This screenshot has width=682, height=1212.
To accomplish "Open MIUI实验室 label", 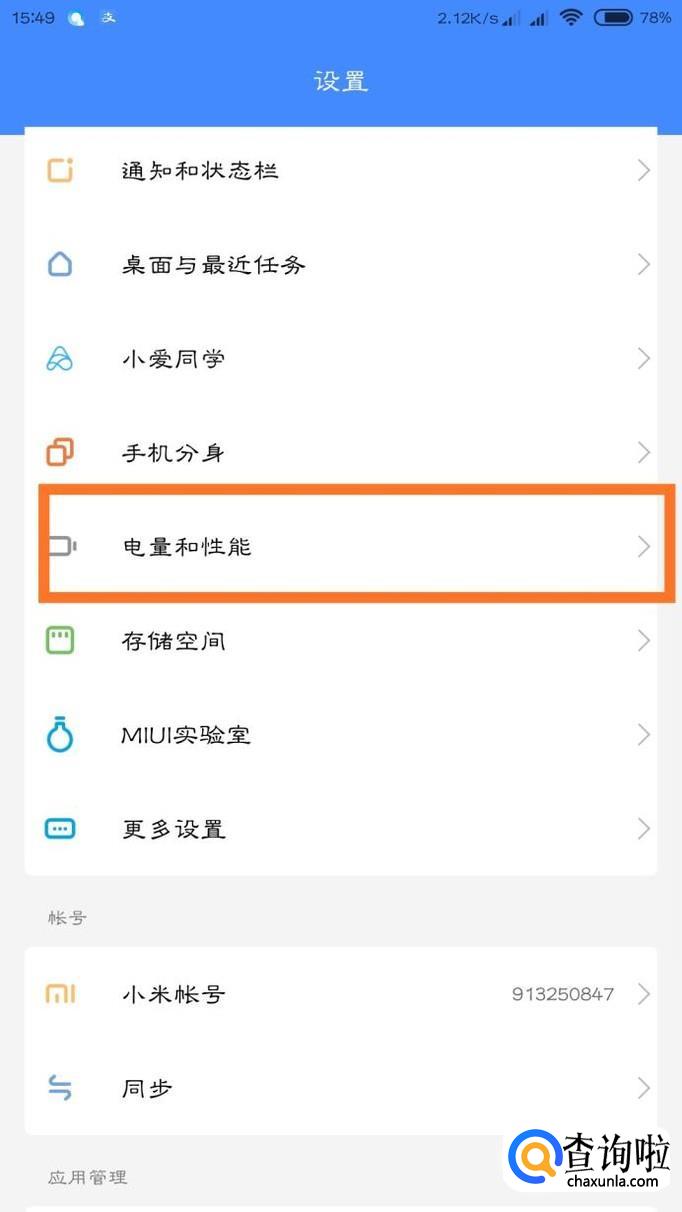I will pos(186,735).
